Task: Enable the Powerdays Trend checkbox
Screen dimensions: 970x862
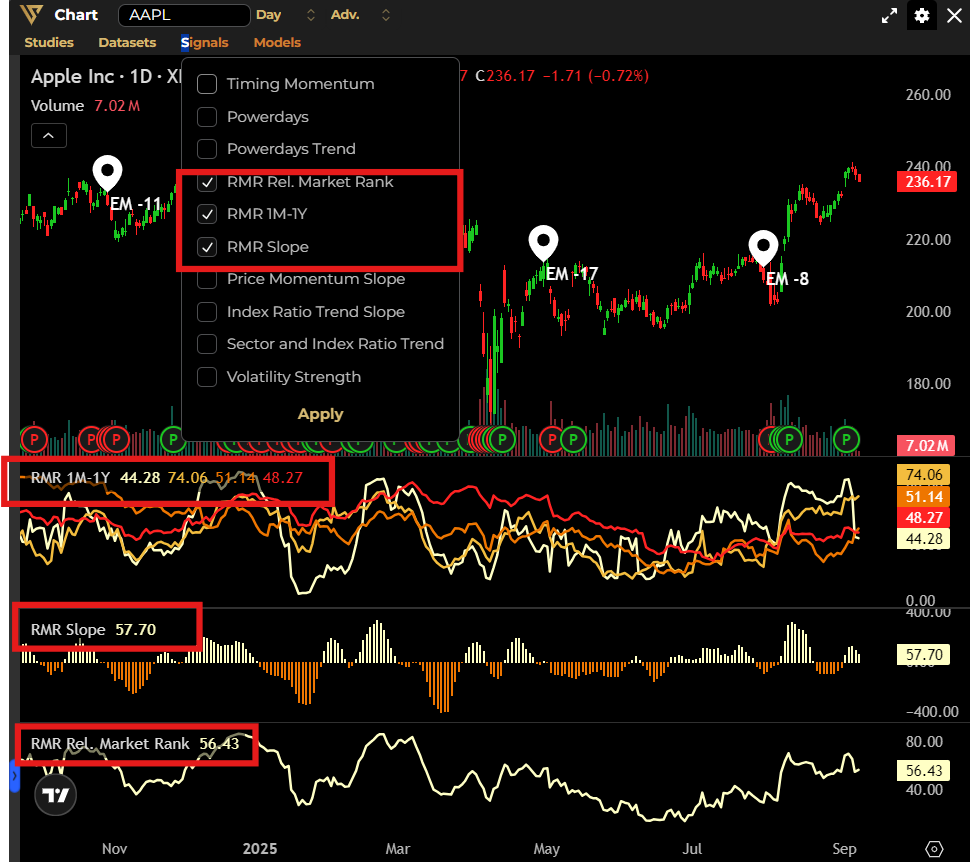Action: (x=207, y=149)
